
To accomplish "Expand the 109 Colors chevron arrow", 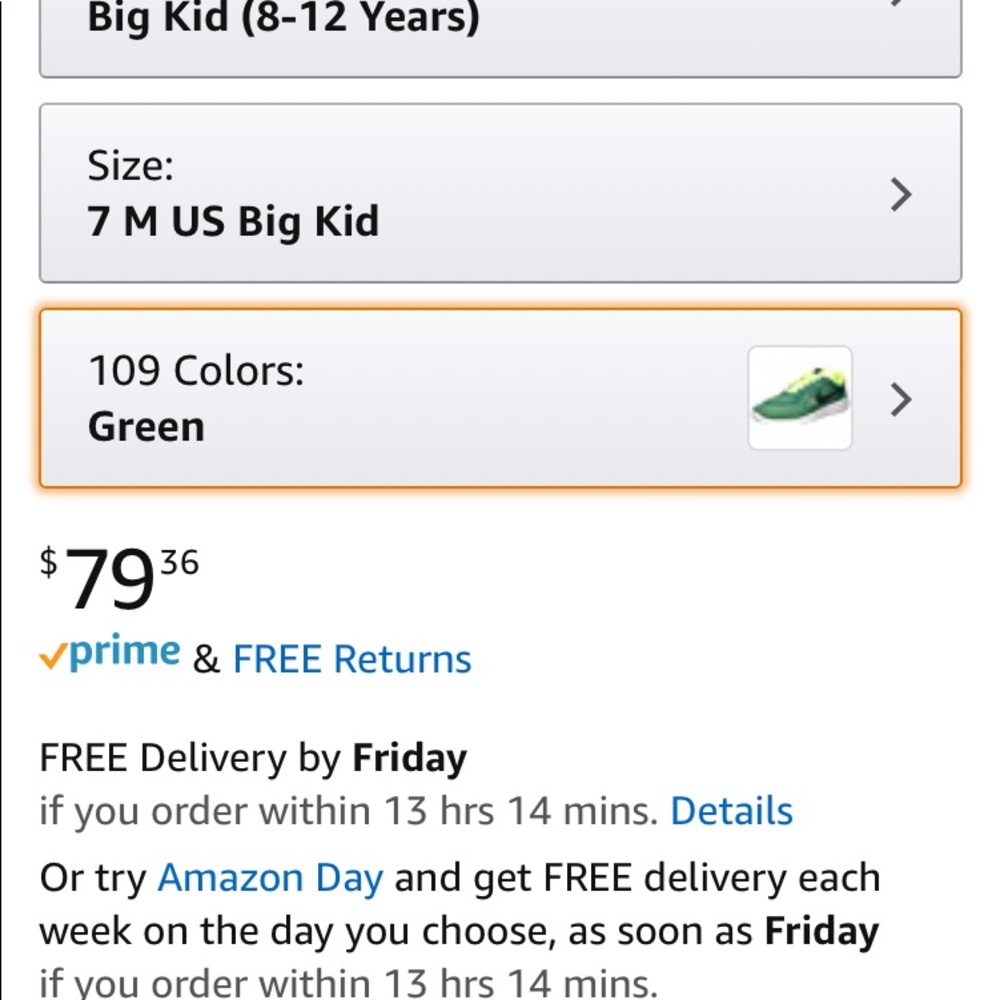I will (x=901, y=400).
